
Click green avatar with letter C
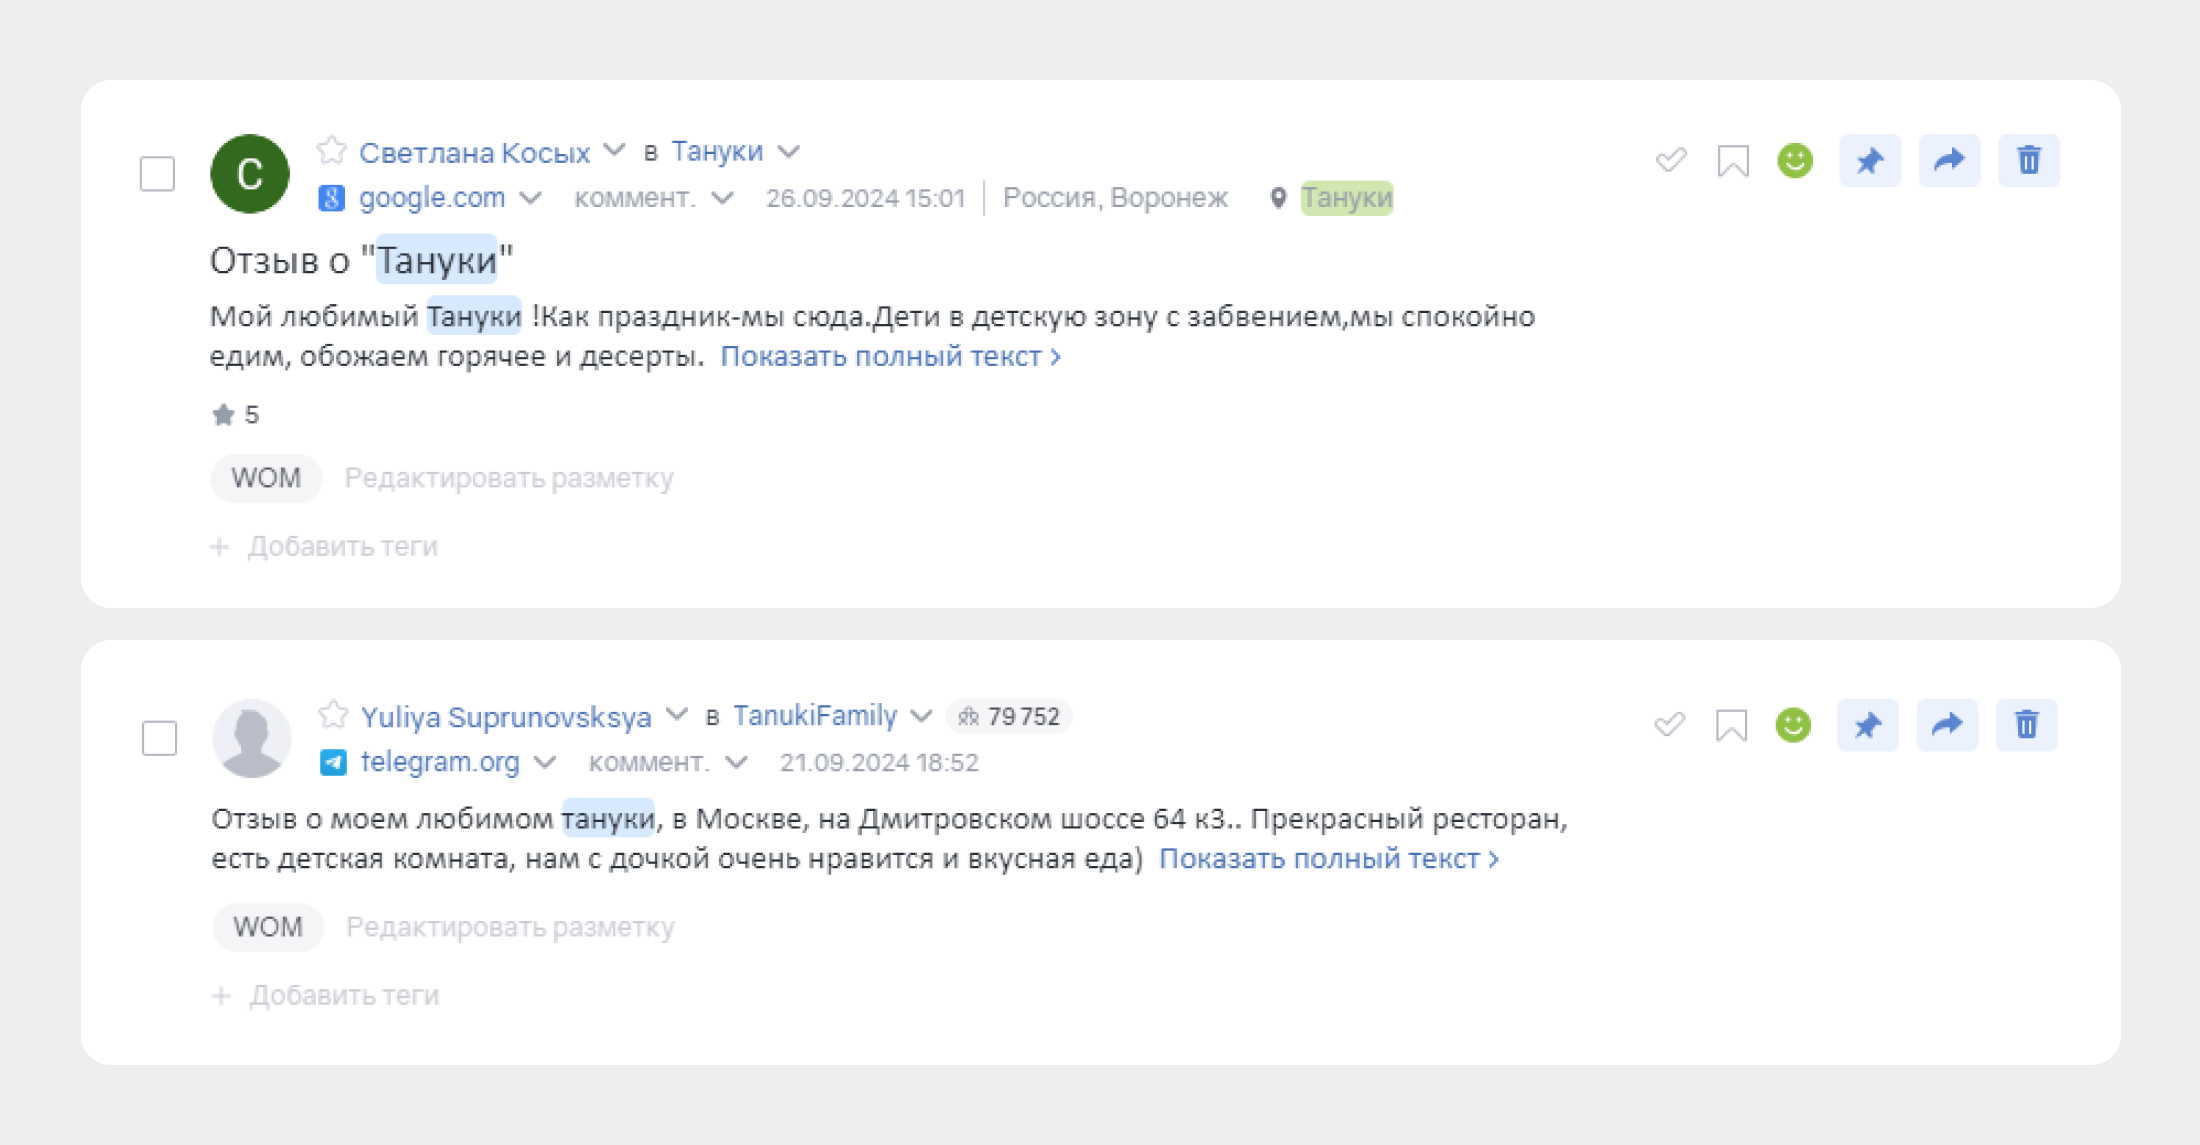point(250,174)
